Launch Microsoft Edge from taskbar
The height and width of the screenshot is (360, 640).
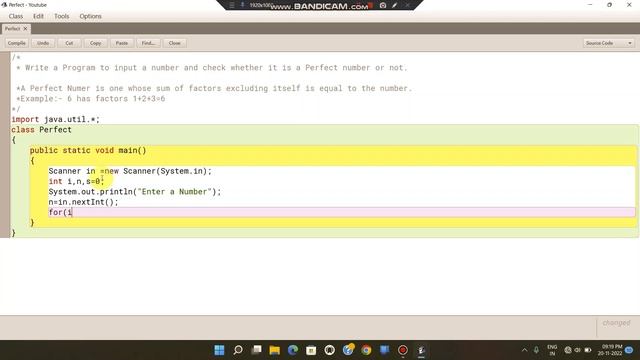293,350
